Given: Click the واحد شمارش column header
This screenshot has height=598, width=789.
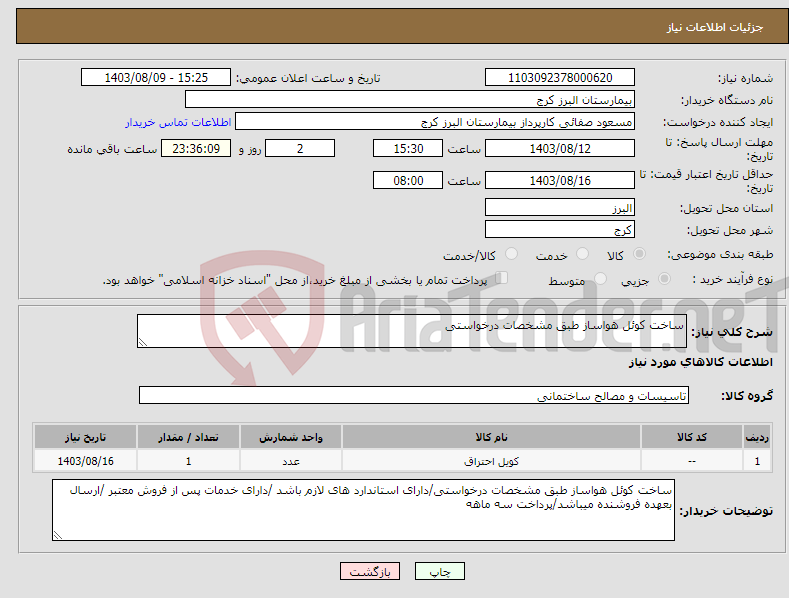Looking at the screenshot, I should 291,437.
